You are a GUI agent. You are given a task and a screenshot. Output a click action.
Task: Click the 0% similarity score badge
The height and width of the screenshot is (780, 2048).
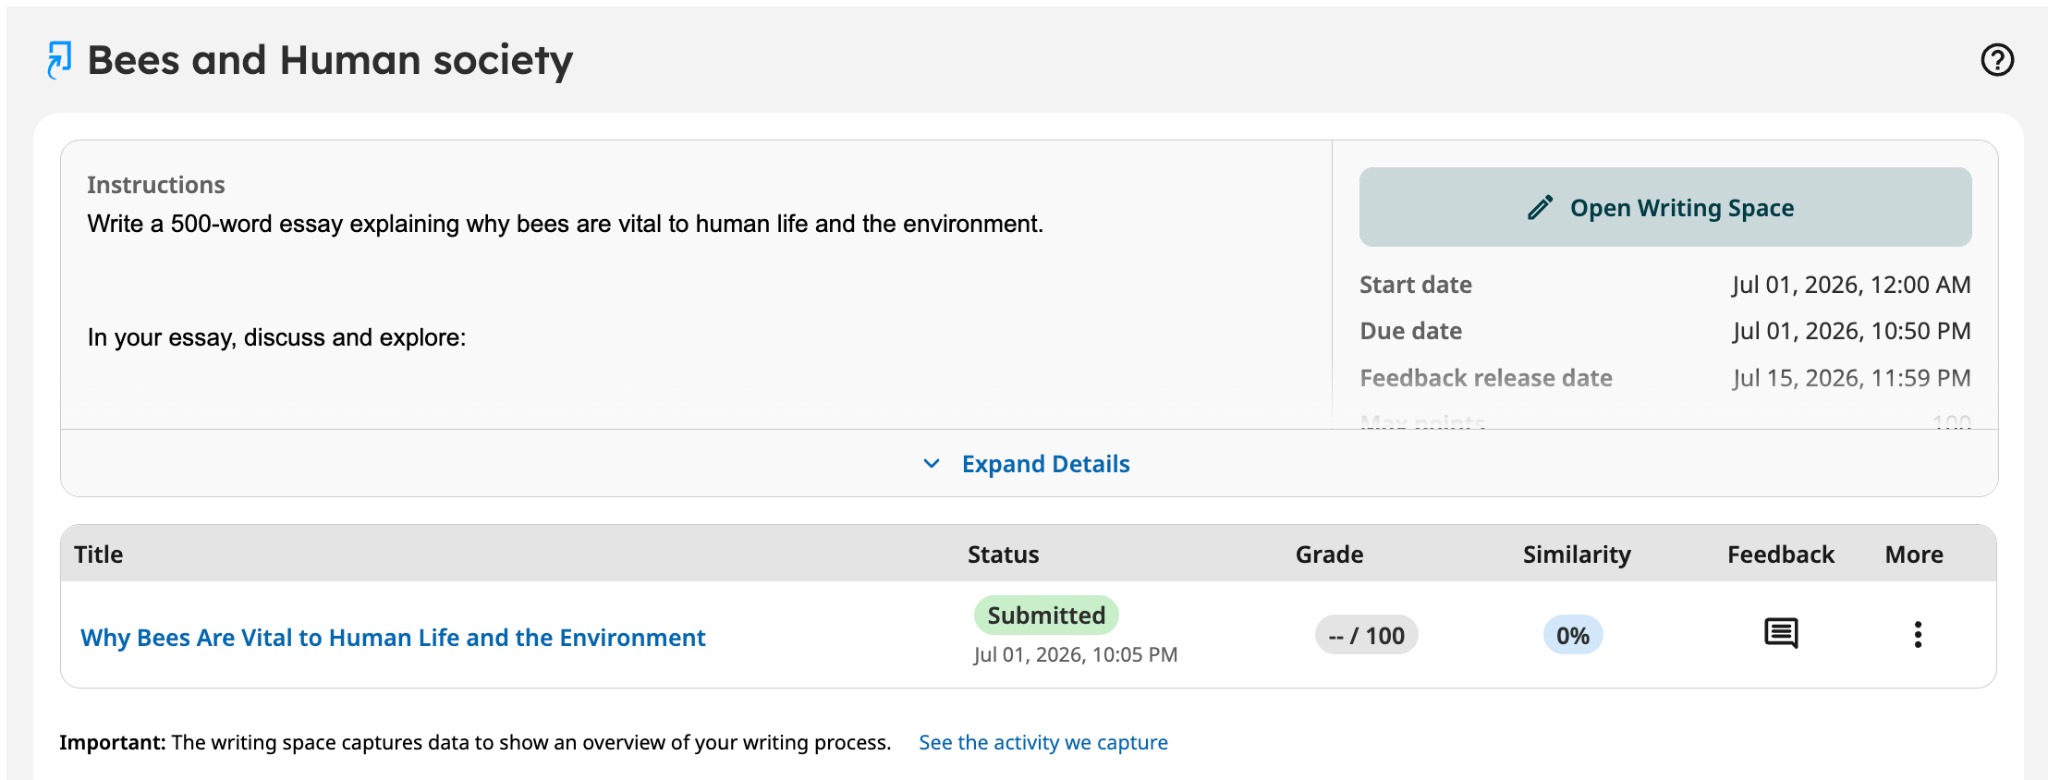click(1572, 636)
